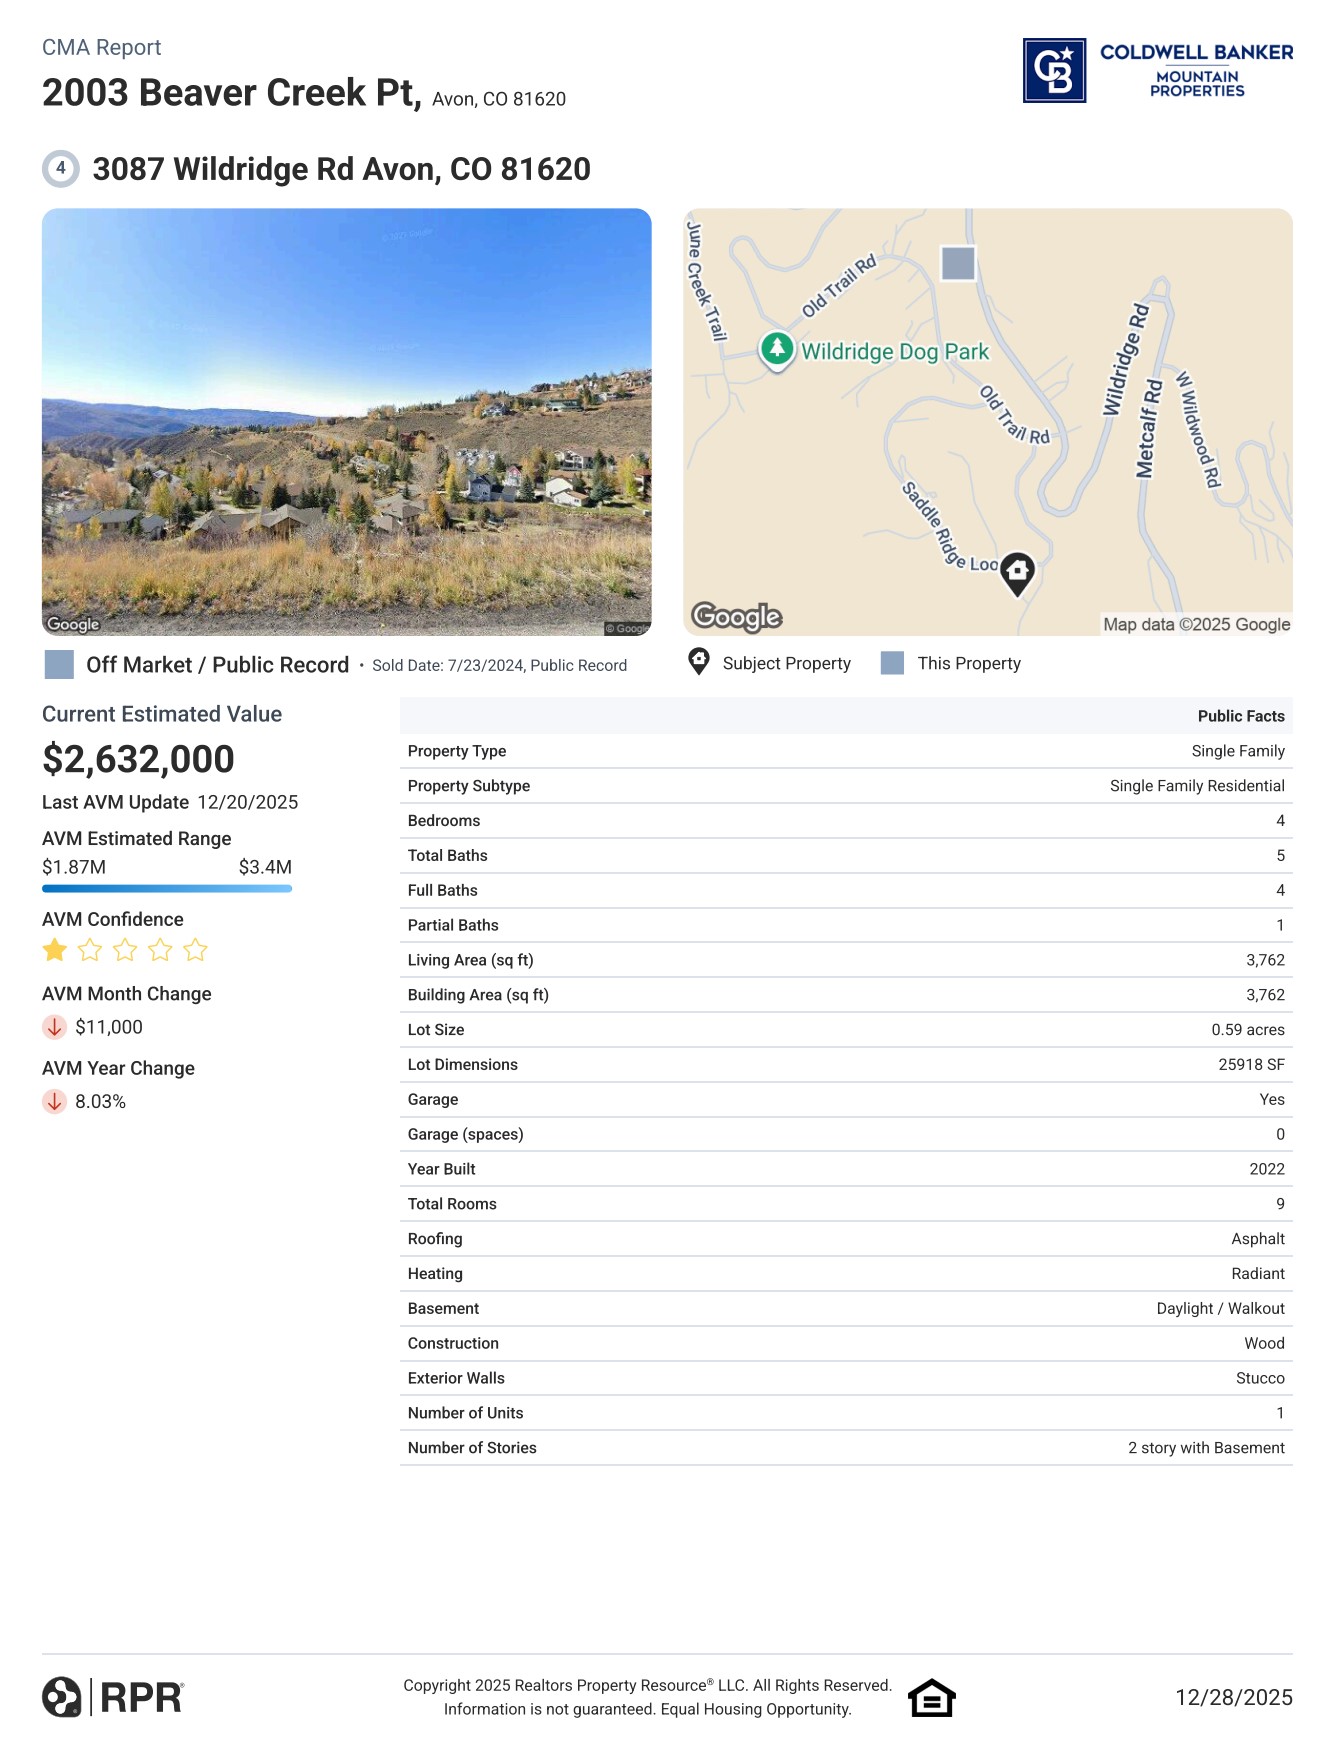Click the Off Market status square
The height and width of the screenshot is (1738, 1335).
[59, 665]
